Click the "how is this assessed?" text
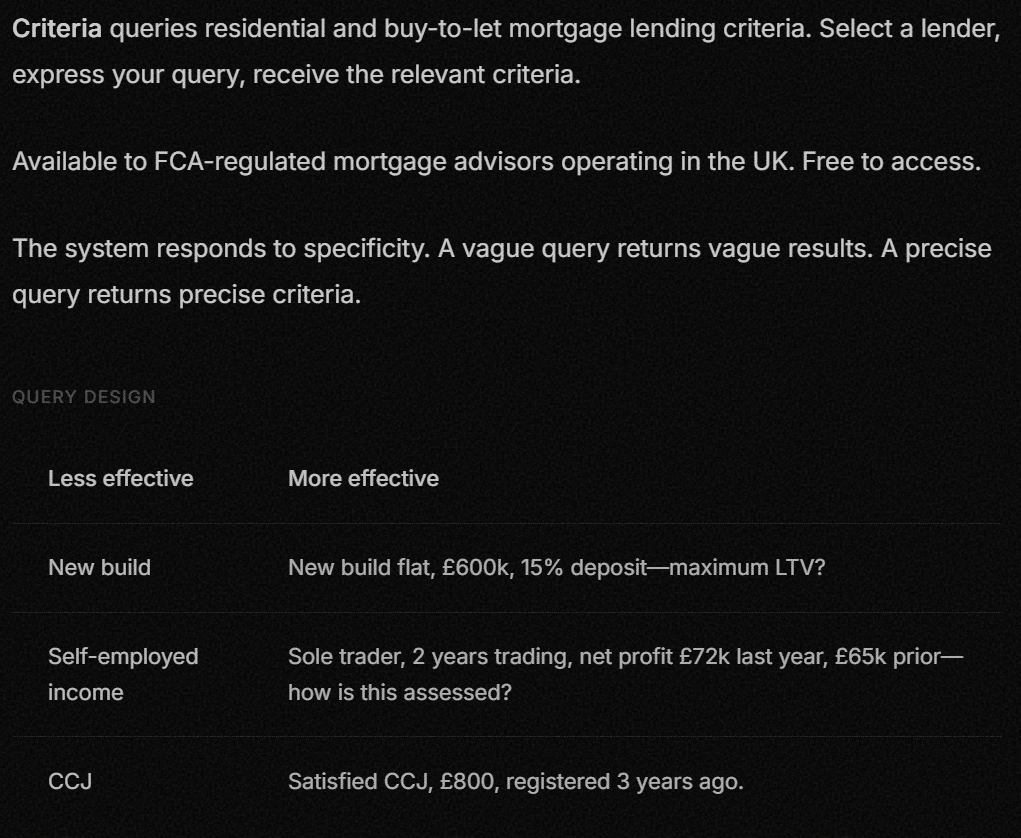This screenshot has height=838, width=1021. [x=399, y=692]
